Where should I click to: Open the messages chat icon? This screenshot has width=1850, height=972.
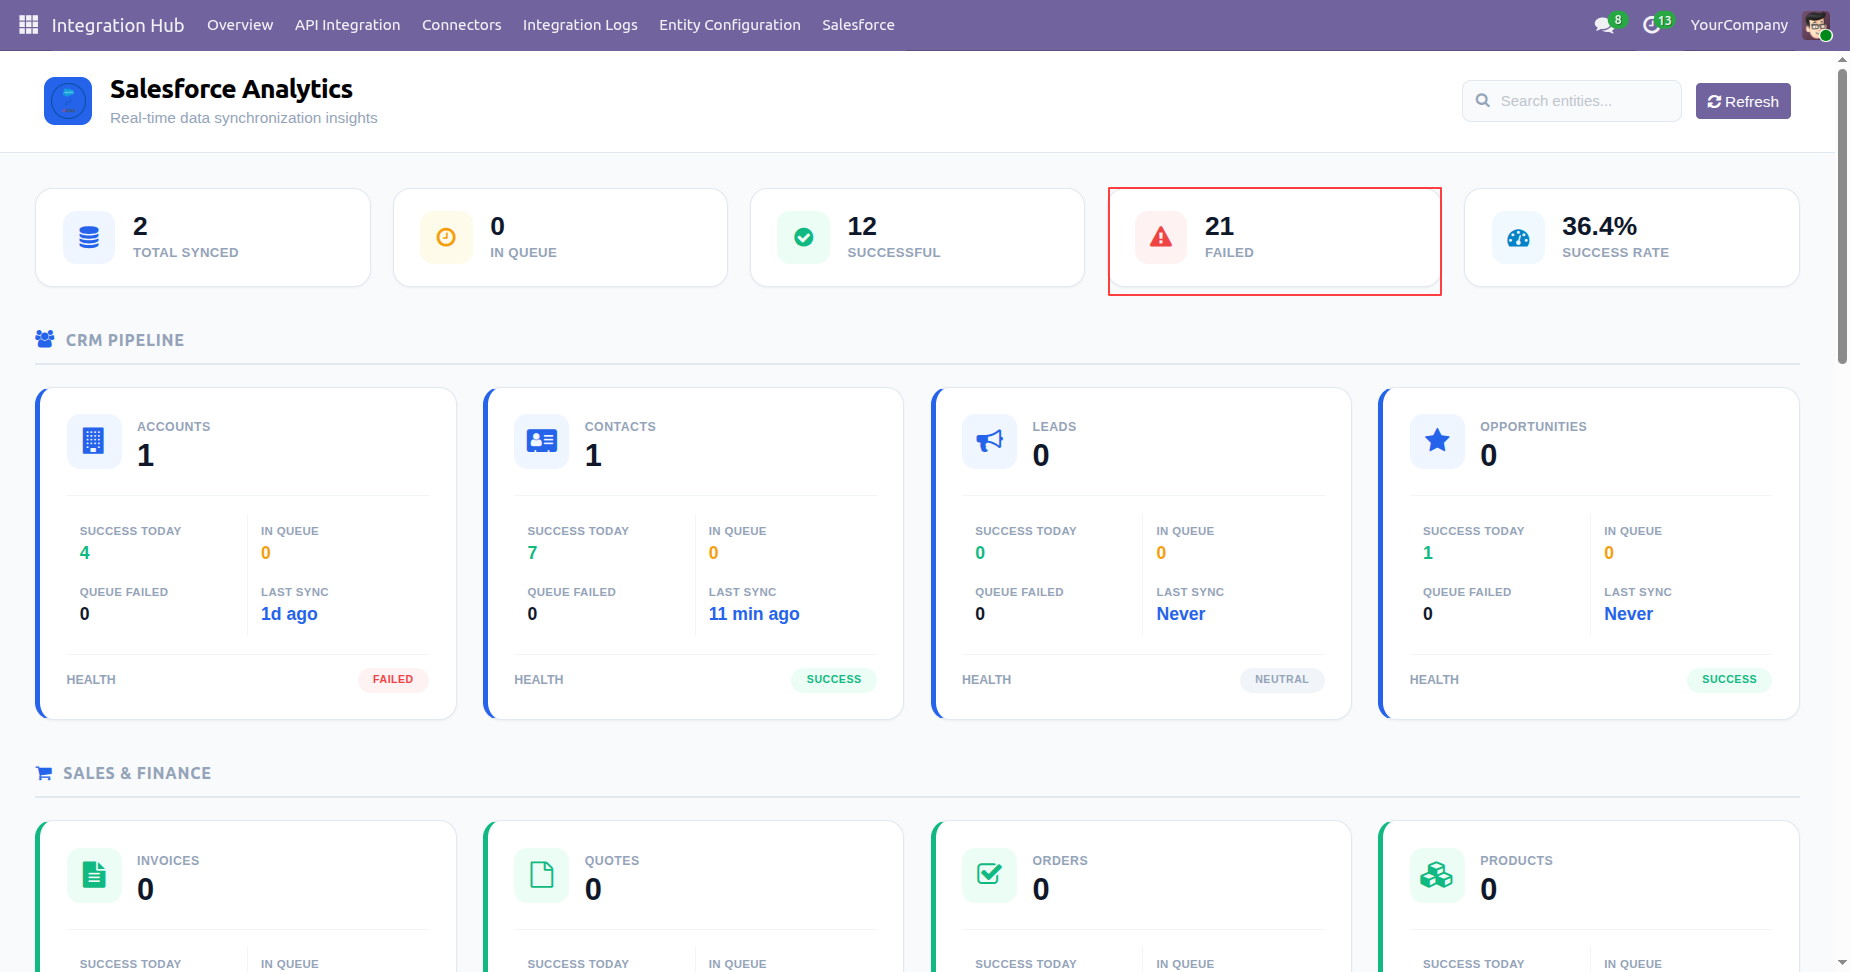click(1604, 25)
